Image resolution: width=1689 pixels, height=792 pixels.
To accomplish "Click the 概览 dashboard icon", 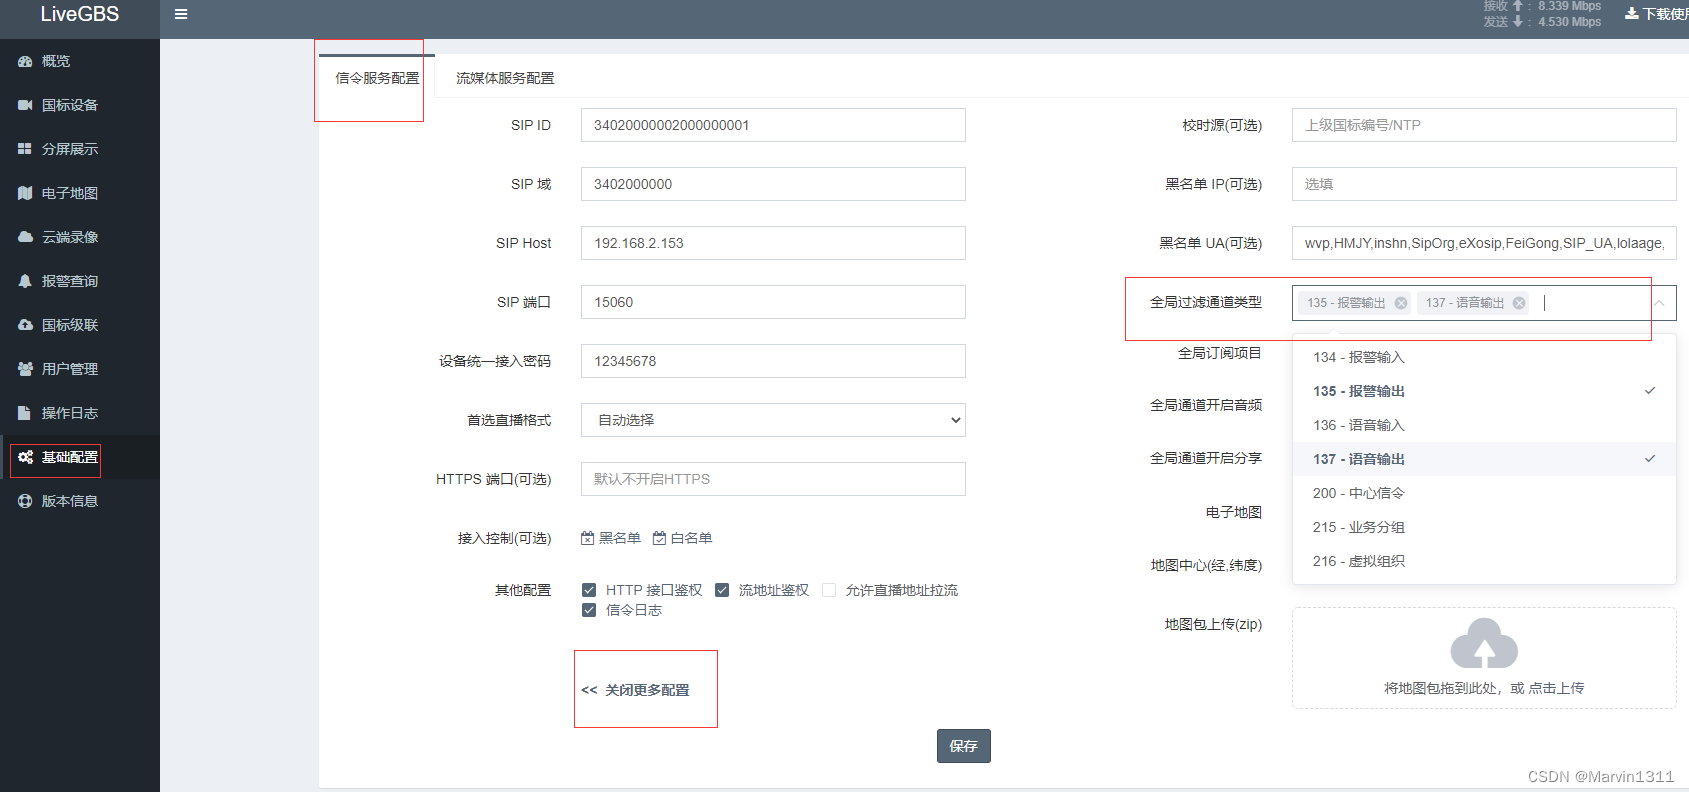I will [x=25, y=61].
